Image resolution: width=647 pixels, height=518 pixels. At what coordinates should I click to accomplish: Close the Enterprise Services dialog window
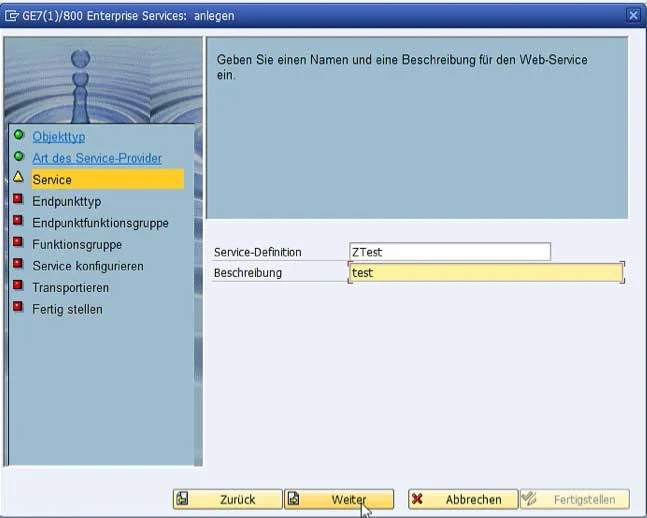click(x=632, y=15)
